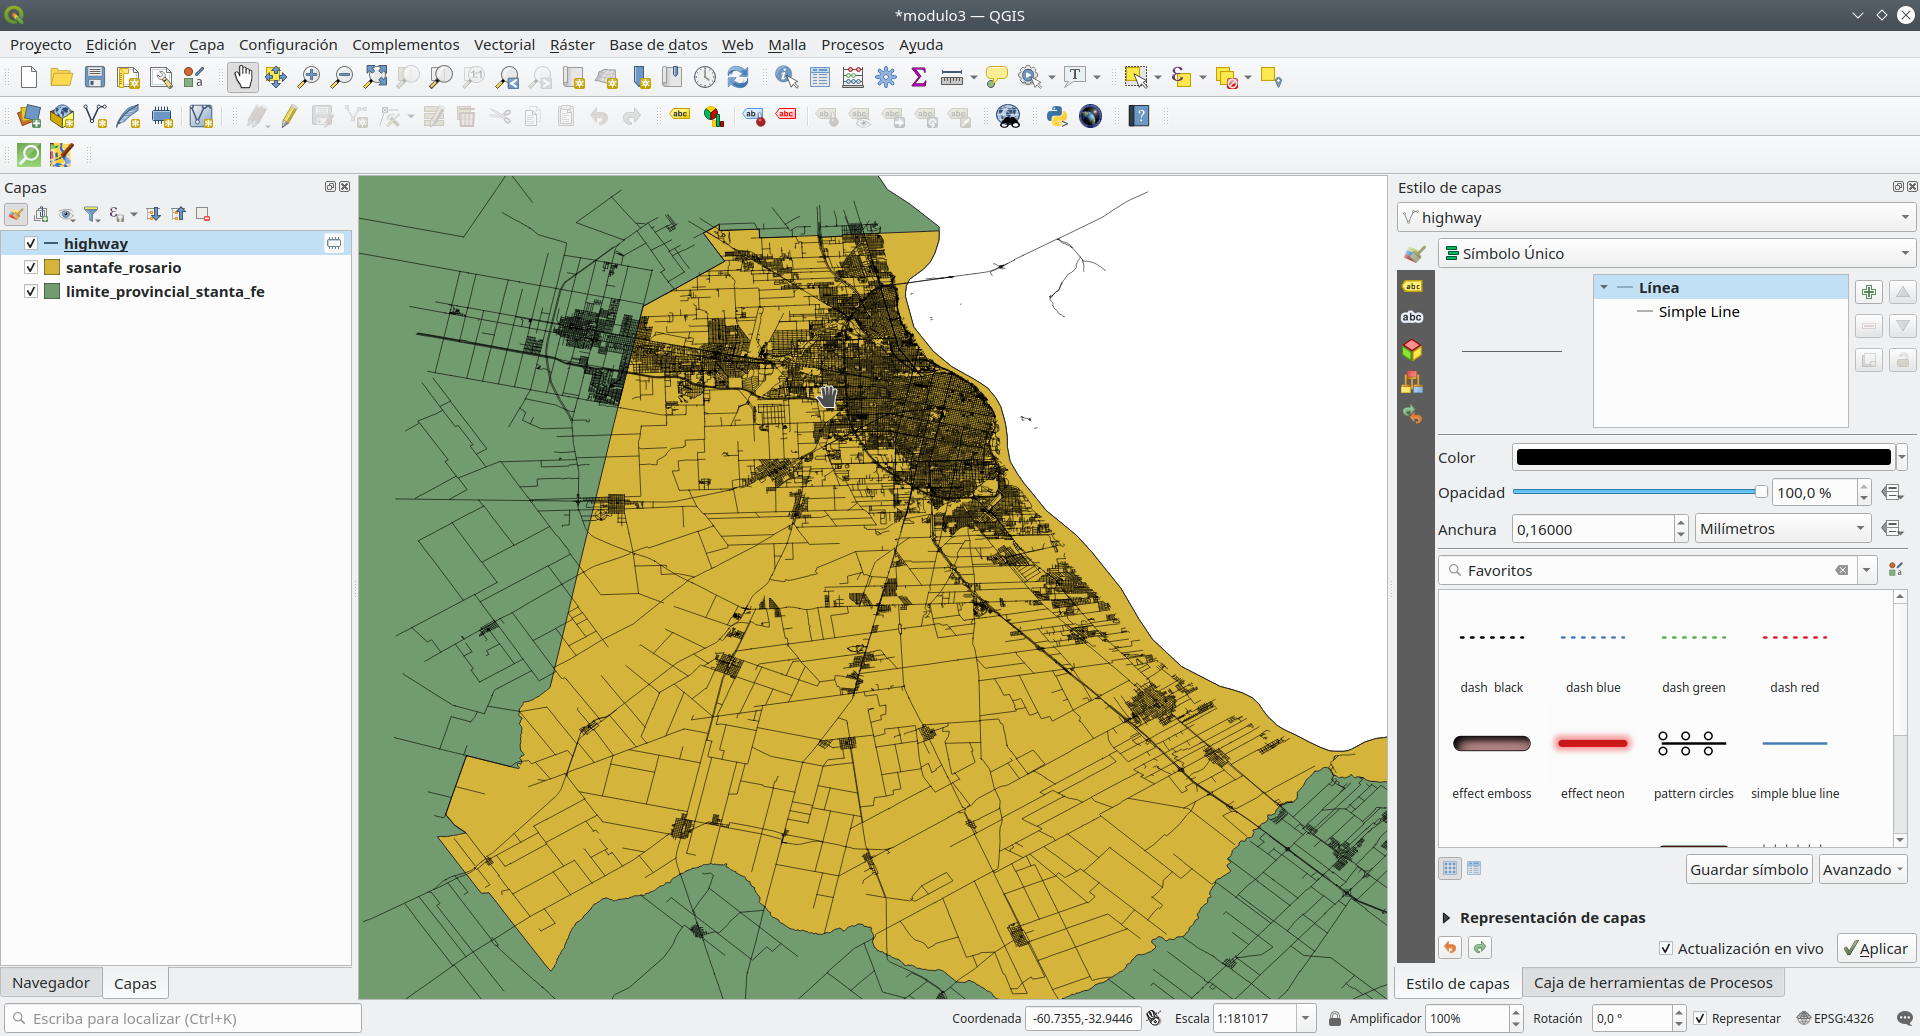The width and height of the screenshot is (1920, 1036).
Task: Open the Vectorial menu
Action: pyautogui.click(x=504, y=45)
